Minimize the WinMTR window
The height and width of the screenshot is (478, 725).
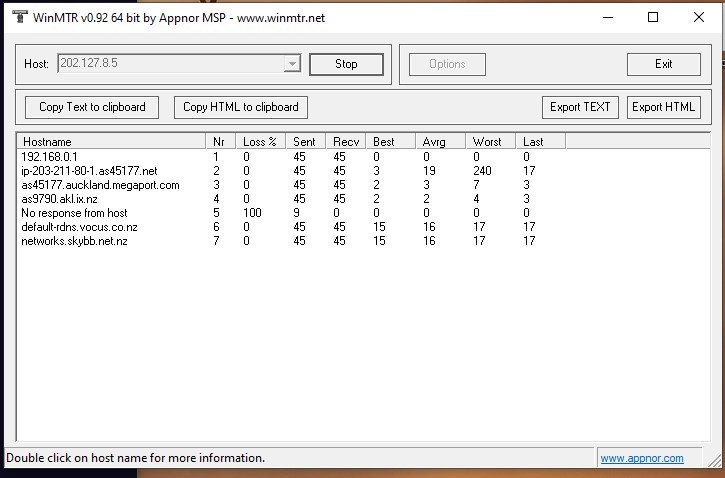(608, 18)
